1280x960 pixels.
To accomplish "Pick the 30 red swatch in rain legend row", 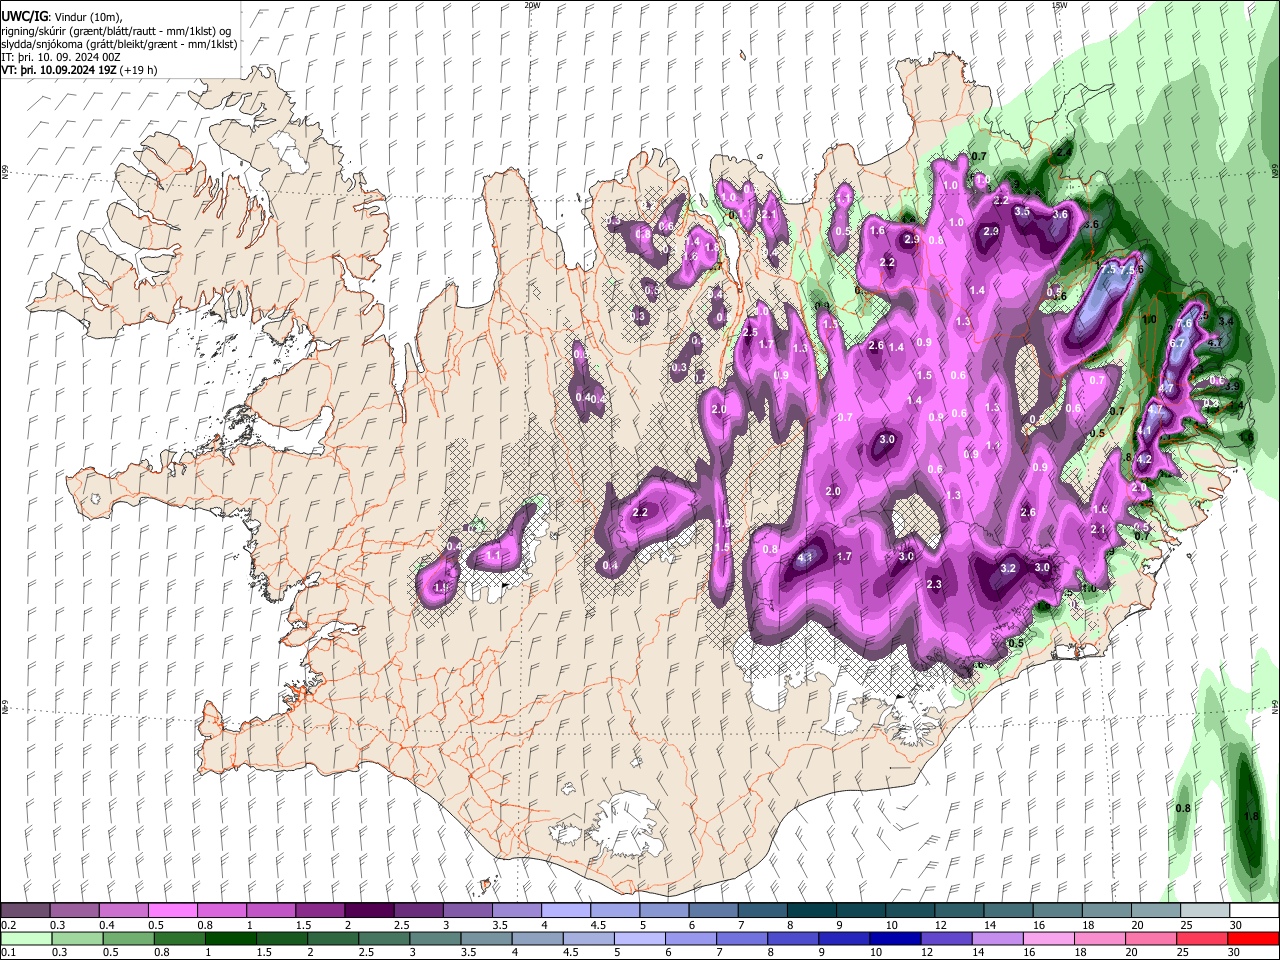I will (x=1254, y=938).
